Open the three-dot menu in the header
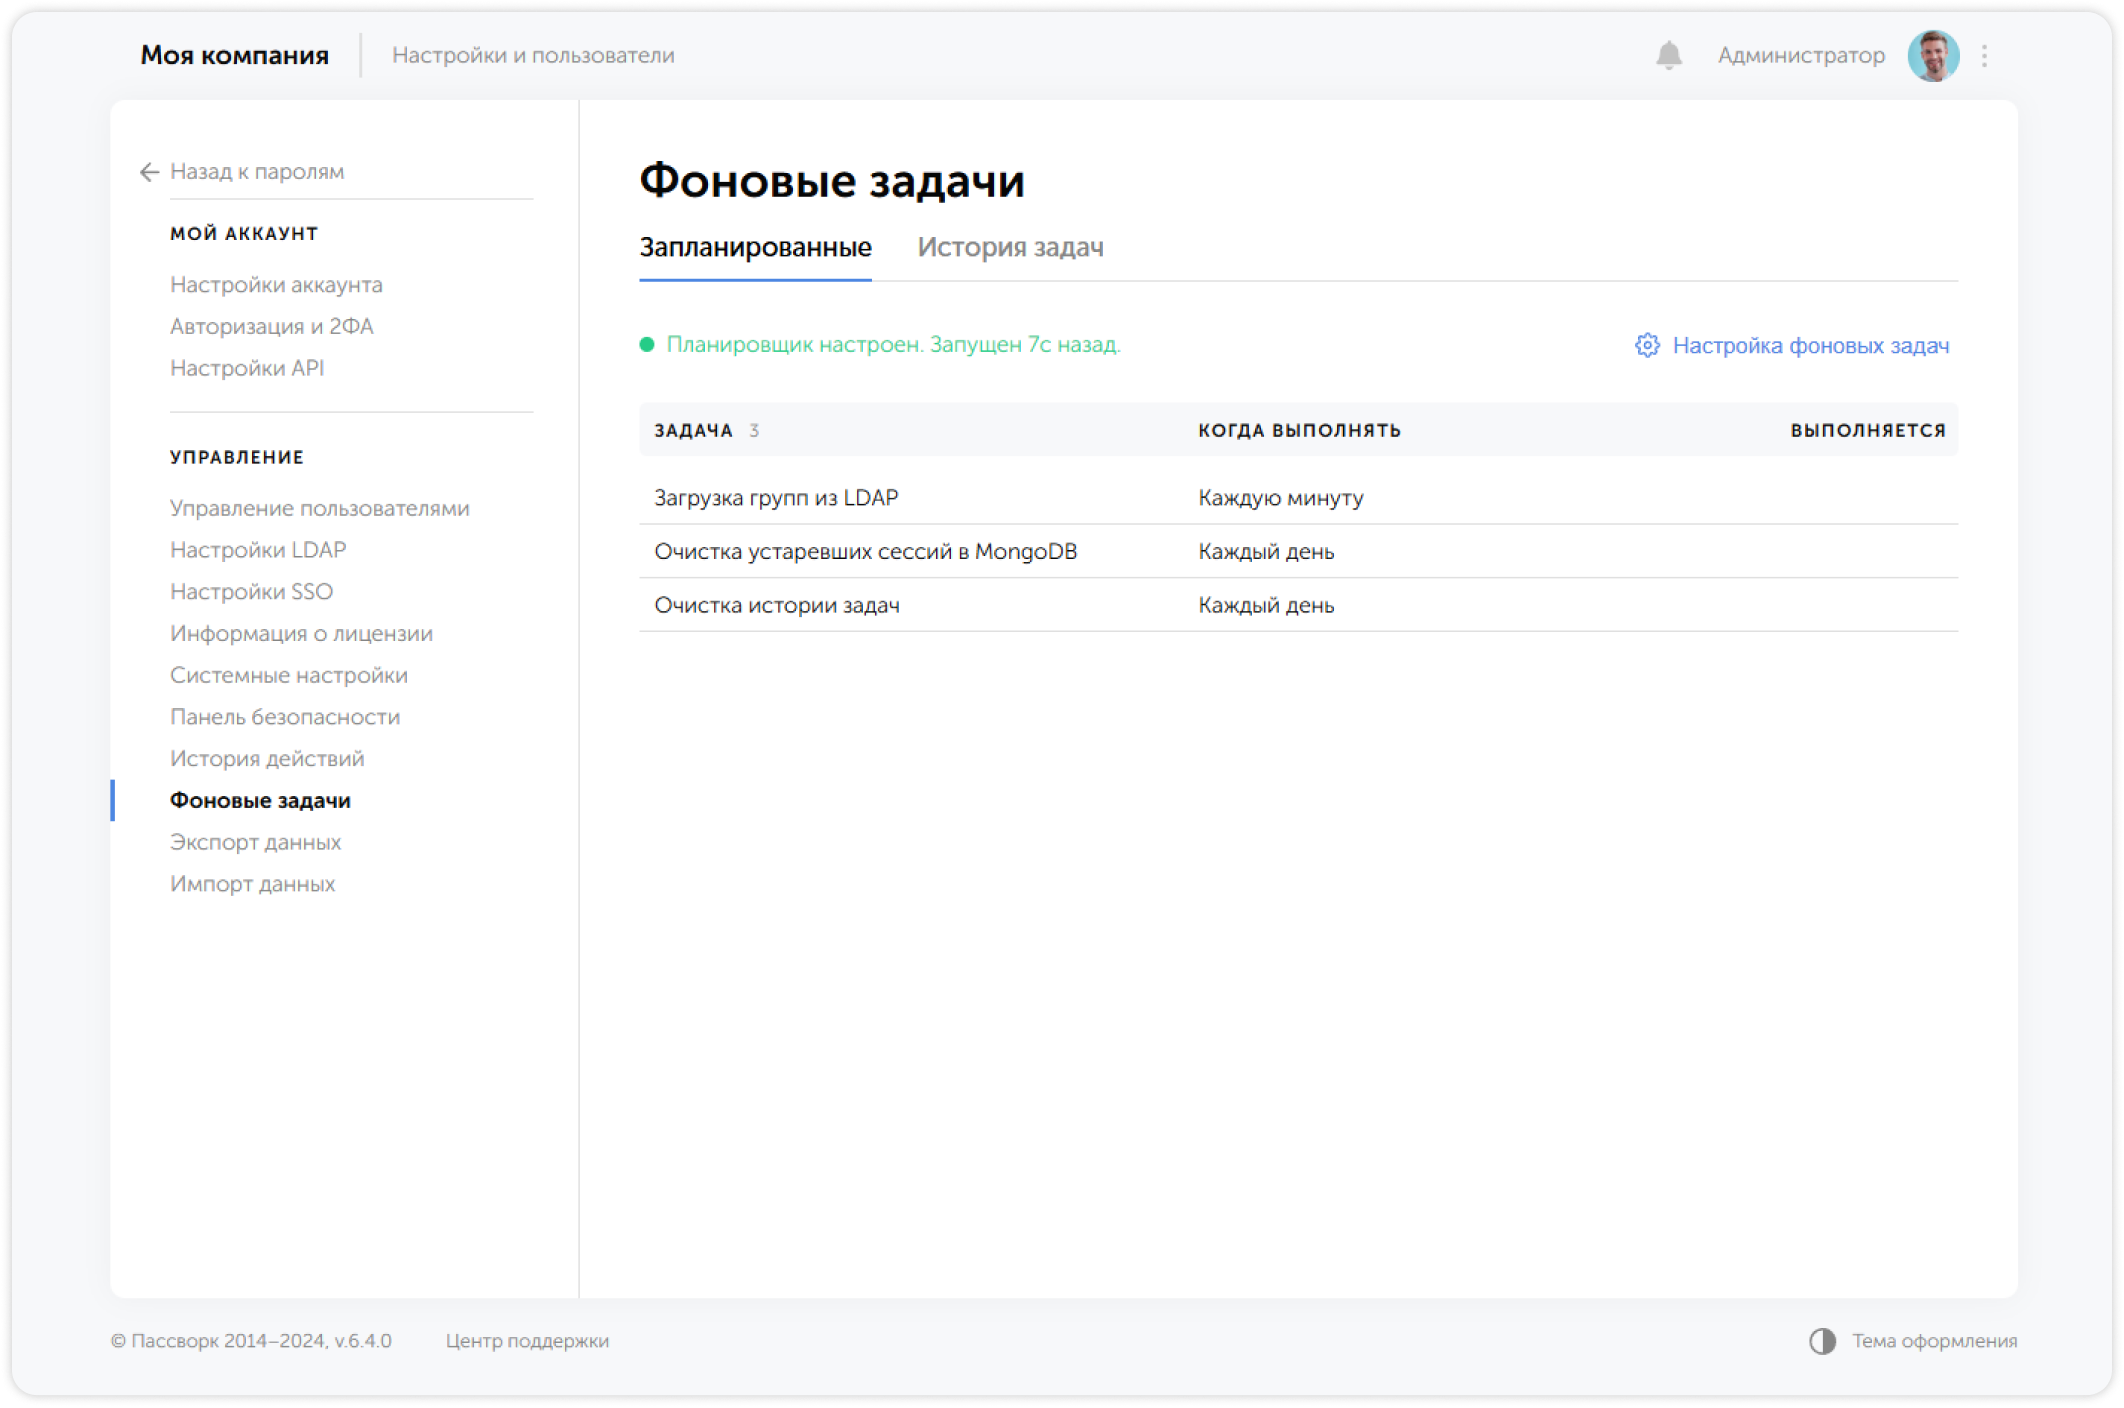The image size is (2124, 1408). tap(1985, 55)
